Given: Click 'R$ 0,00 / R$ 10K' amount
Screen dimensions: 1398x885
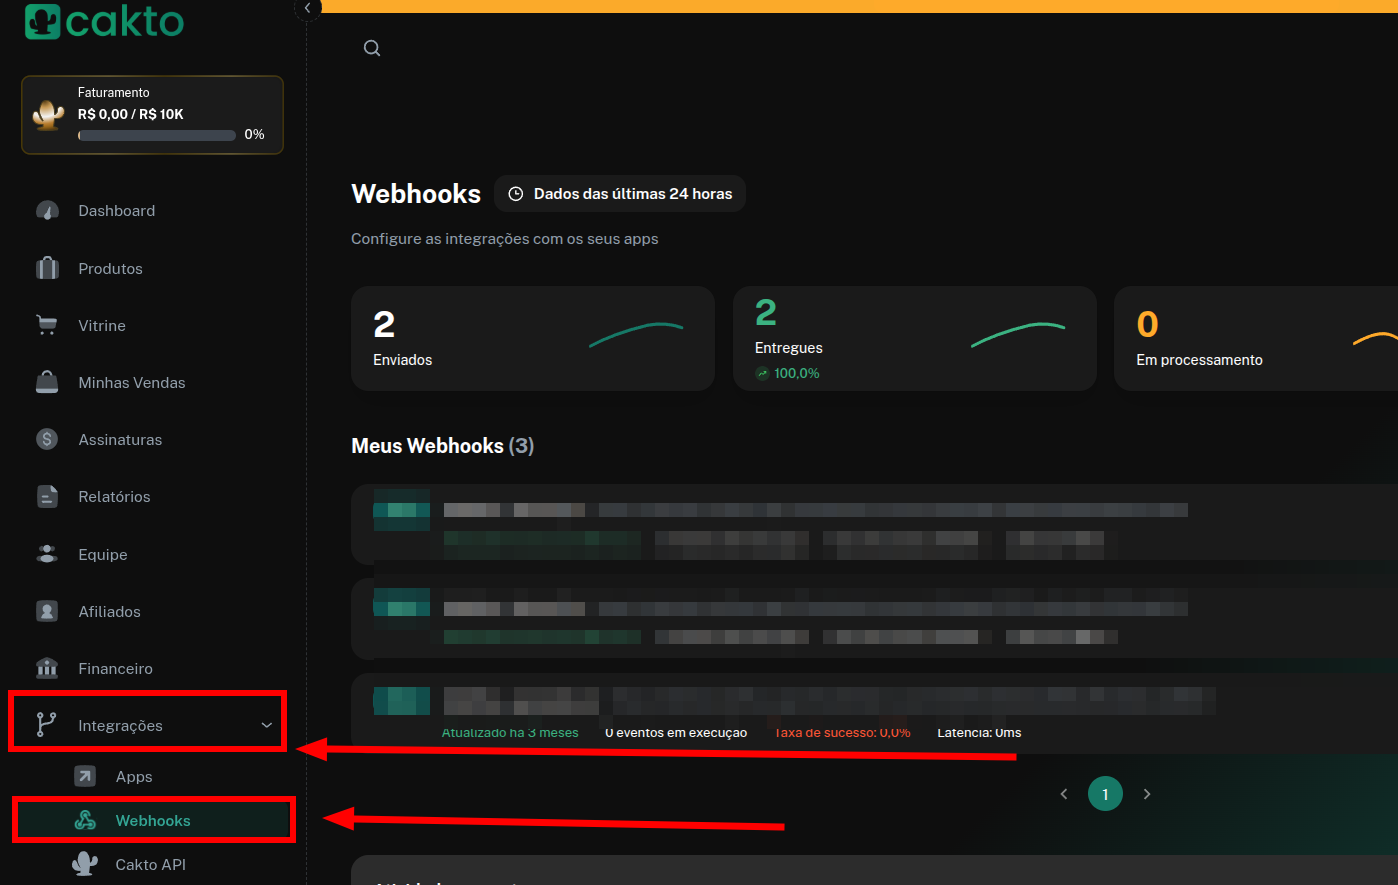Looking at the screenshot, I should point(131,114).
